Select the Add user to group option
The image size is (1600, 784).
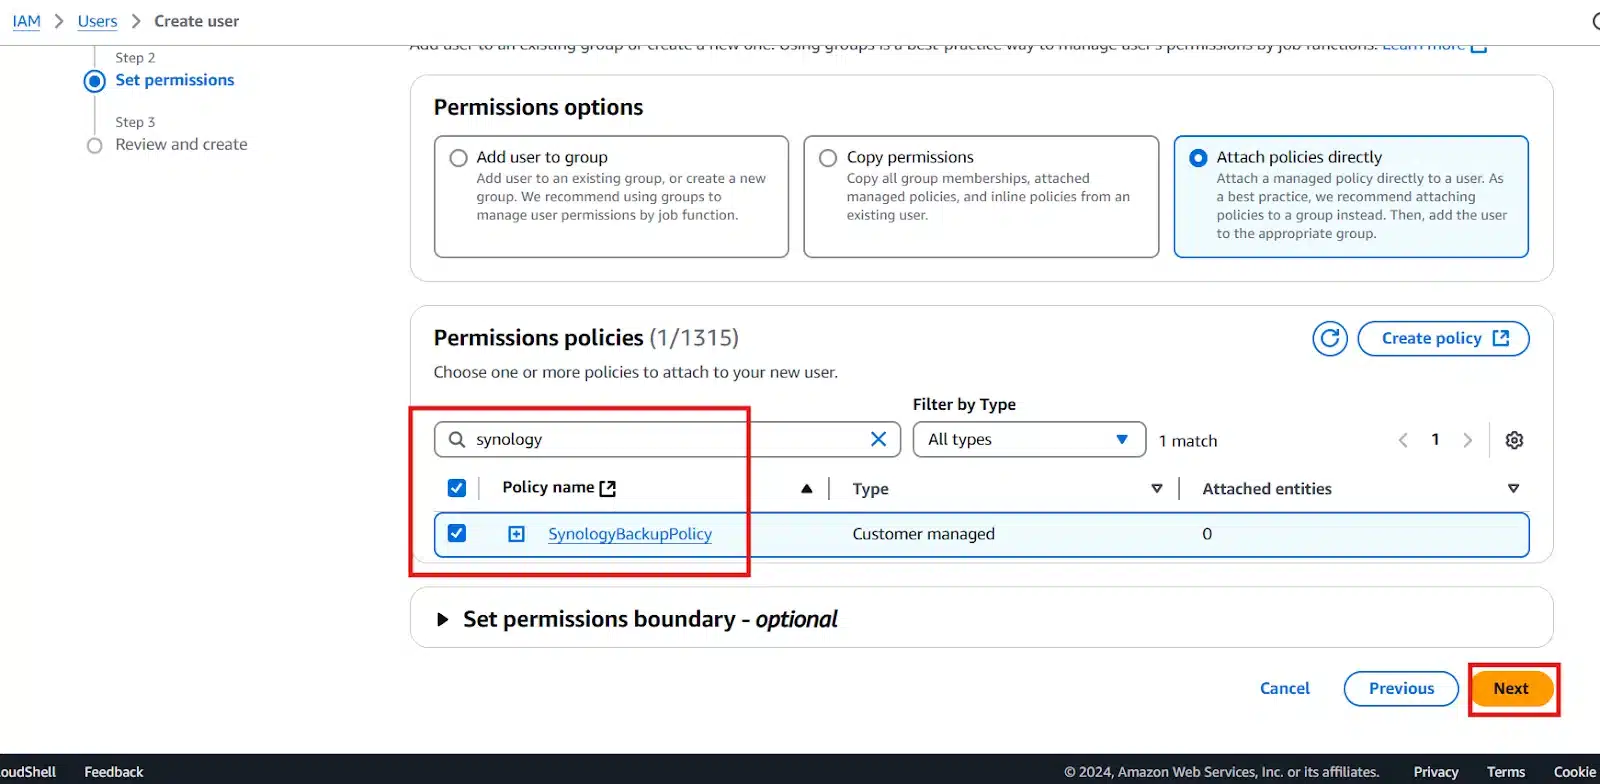pyautogui.click(x=459, y=158)
